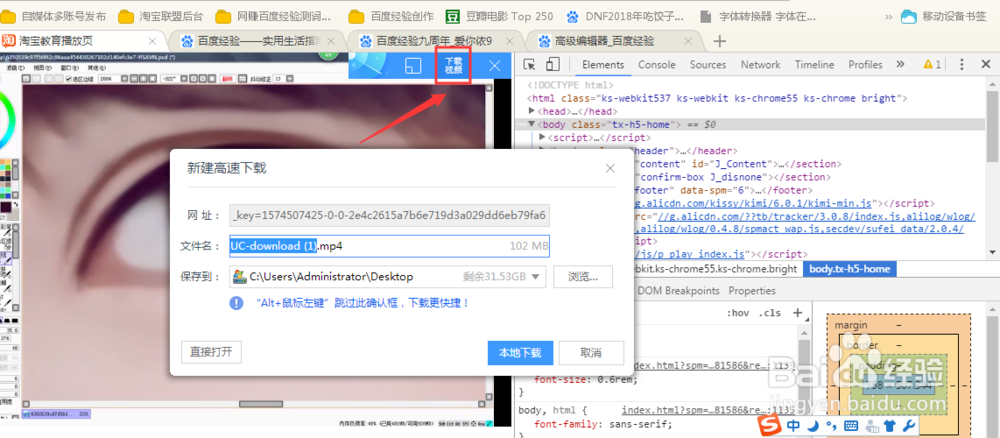Toggle the :hov element state button
Image resolution: width=1000 pixels, height=438 pixels.
pyautogui.click(x=737, y=313)
